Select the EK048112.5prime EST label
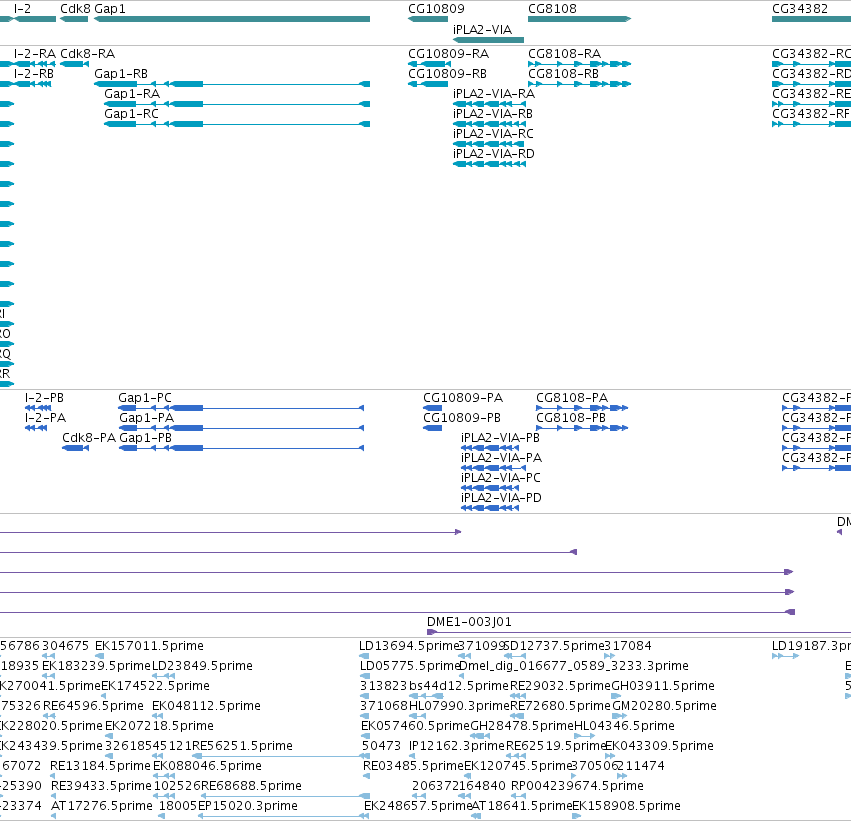The width and height of the screenshot is (851, 821). coord(206,706)
